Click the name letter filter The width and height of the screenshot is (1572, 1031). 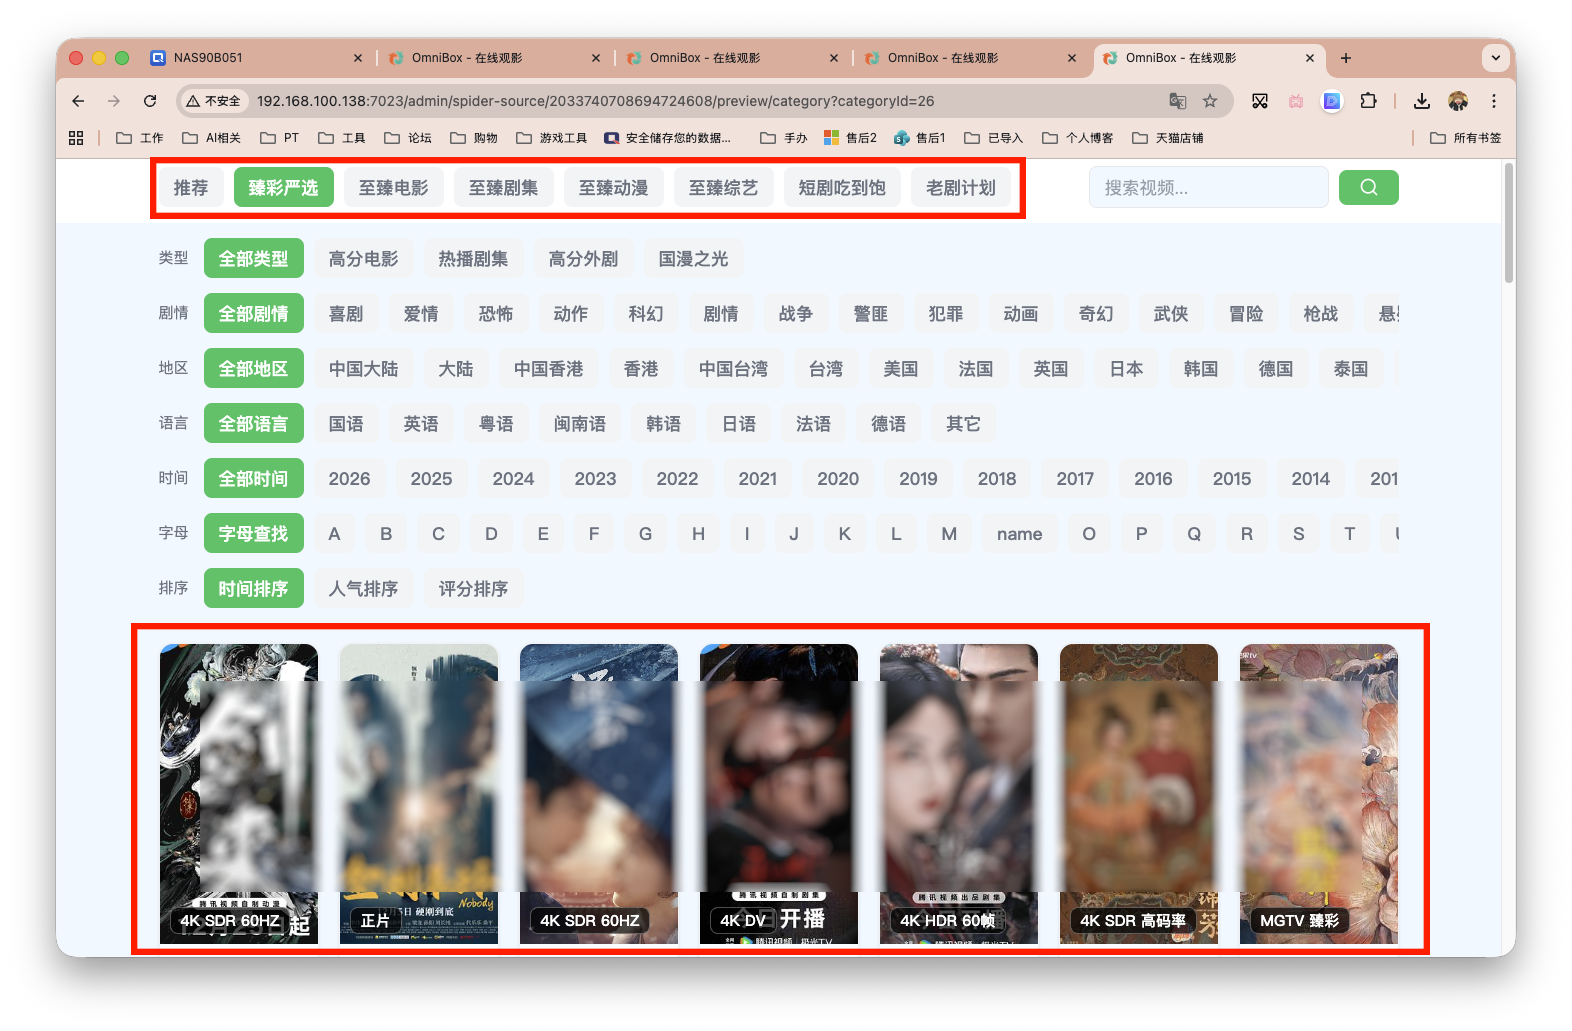click(1019, 534)
